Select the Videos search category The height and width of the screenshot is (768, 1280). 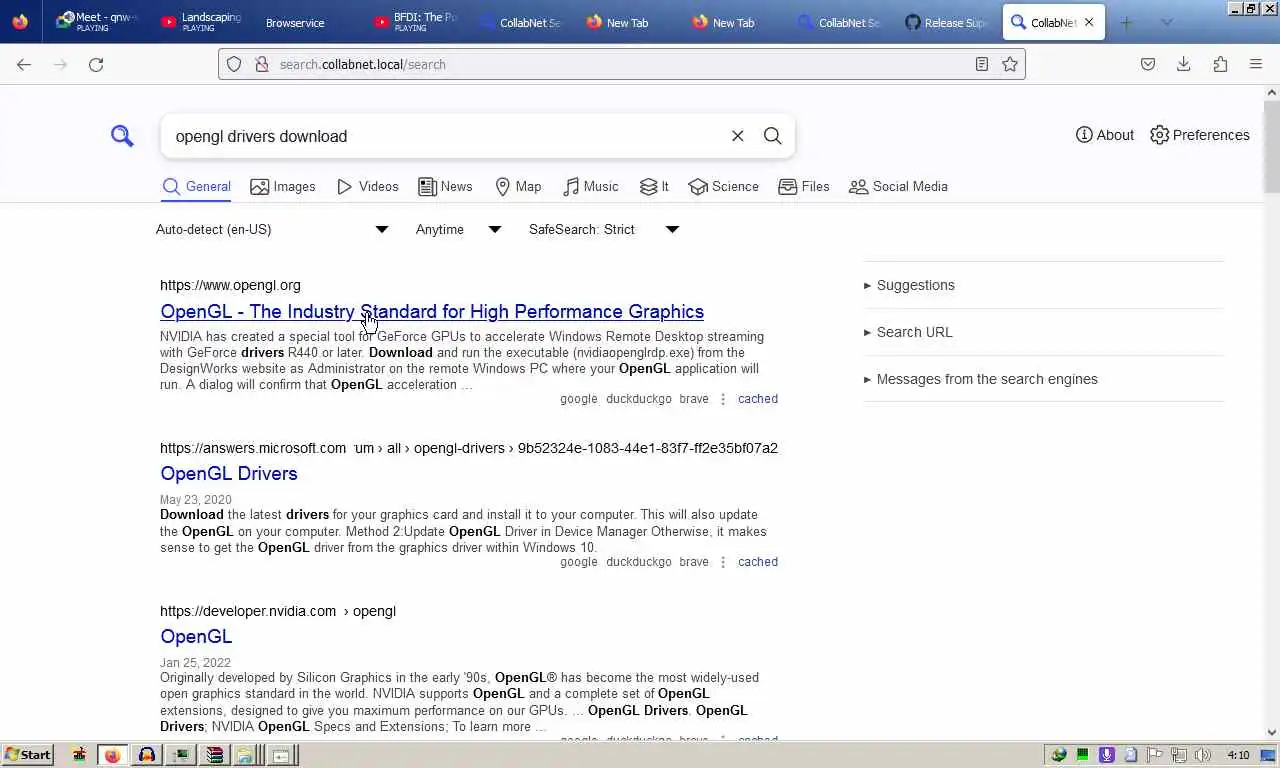[368, 187]
